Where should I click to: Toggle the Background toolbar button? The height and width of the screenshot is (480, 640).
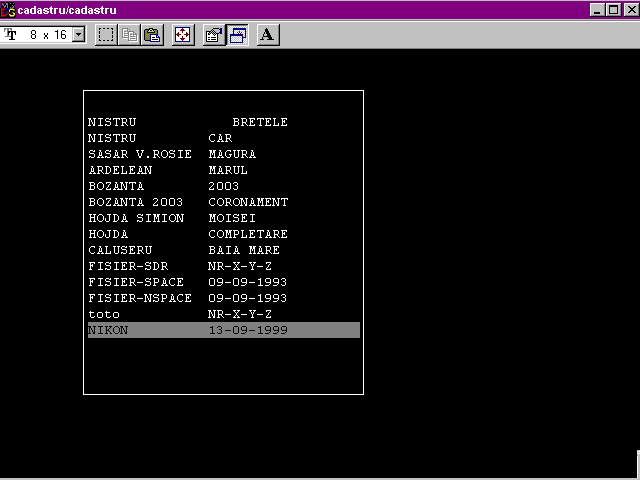[238, 35]
